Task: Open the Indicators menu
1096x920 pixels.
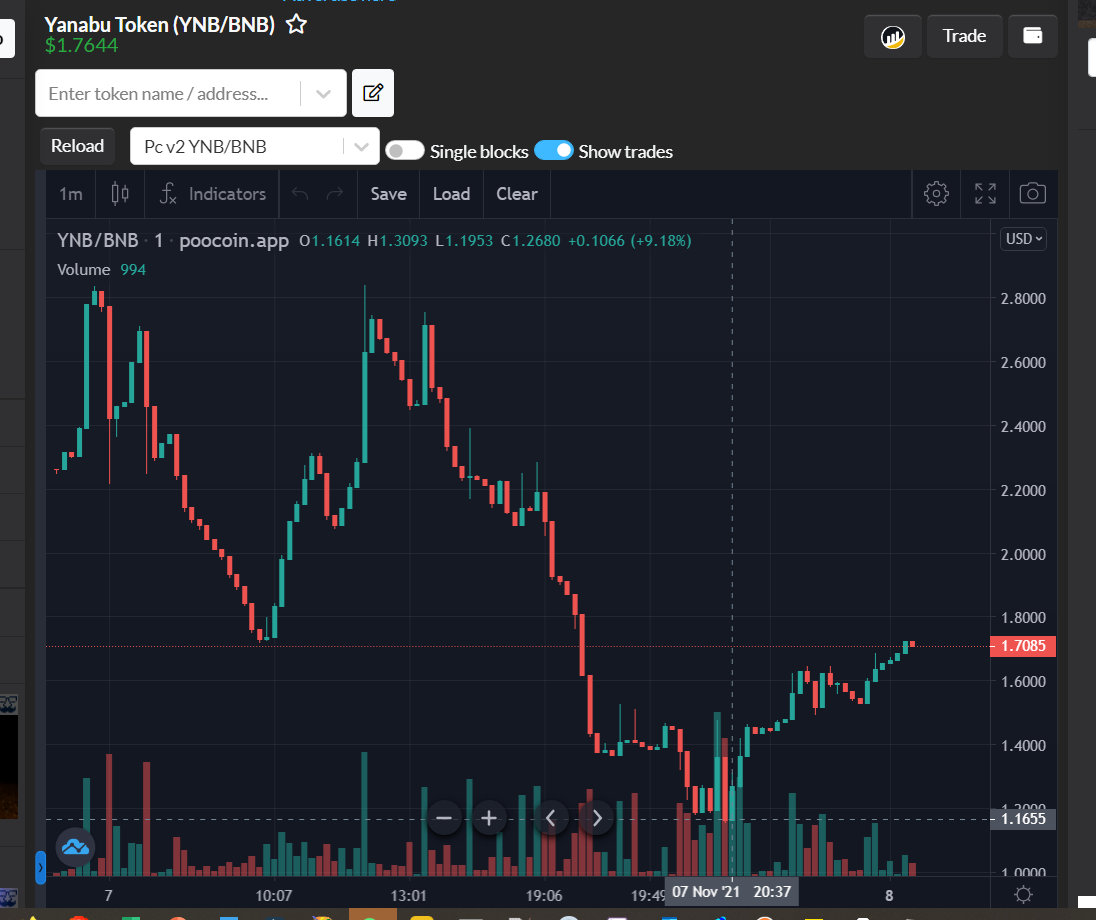Action: pos(212,194)
